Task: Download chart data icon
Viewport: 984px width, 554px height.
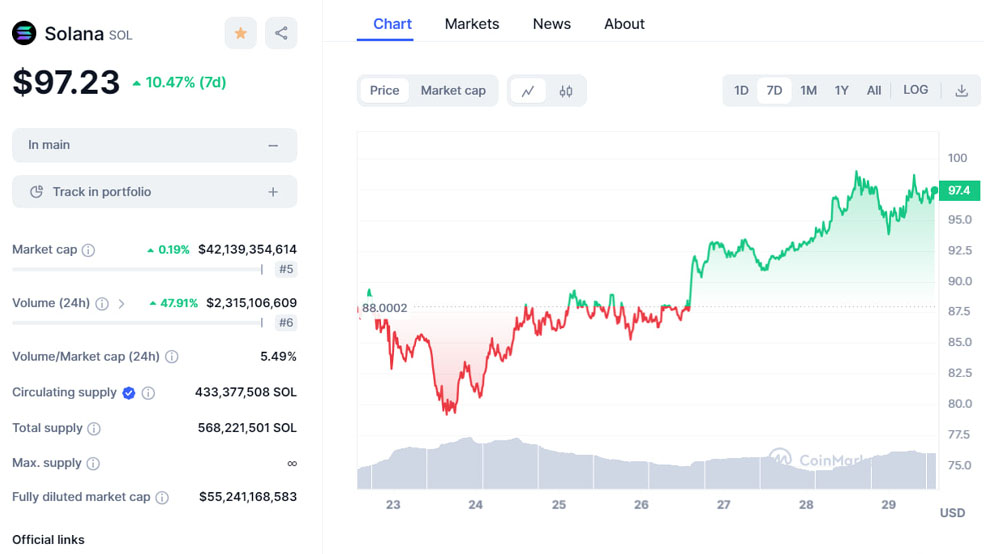Action: click(x=961, y=90)
